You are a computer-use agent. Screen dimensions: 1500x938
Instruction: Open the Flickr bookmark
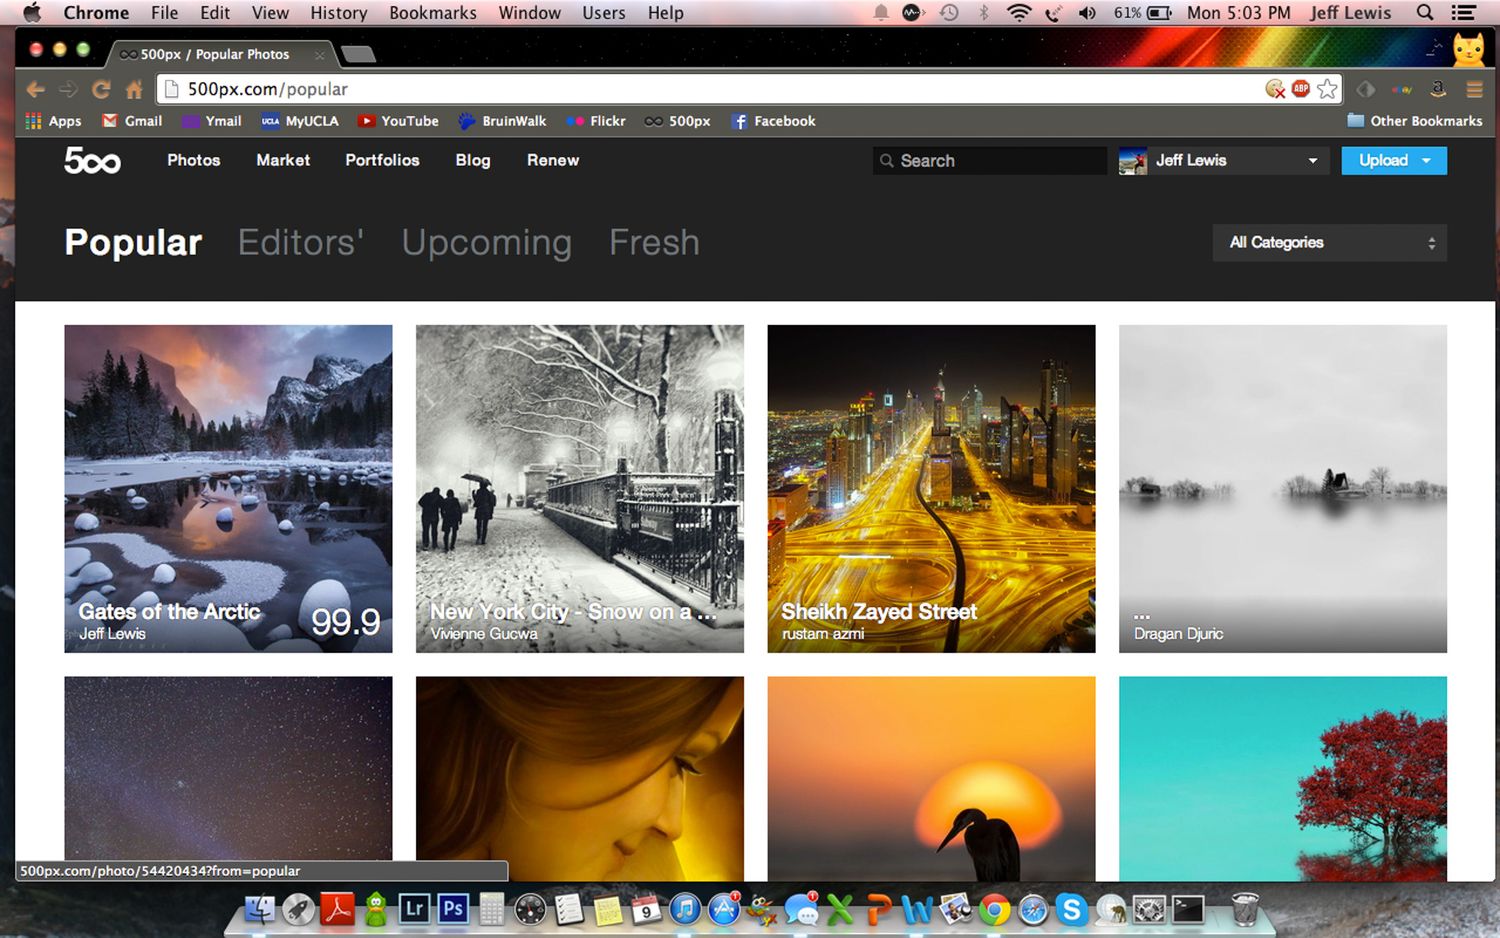coord(596,121)
